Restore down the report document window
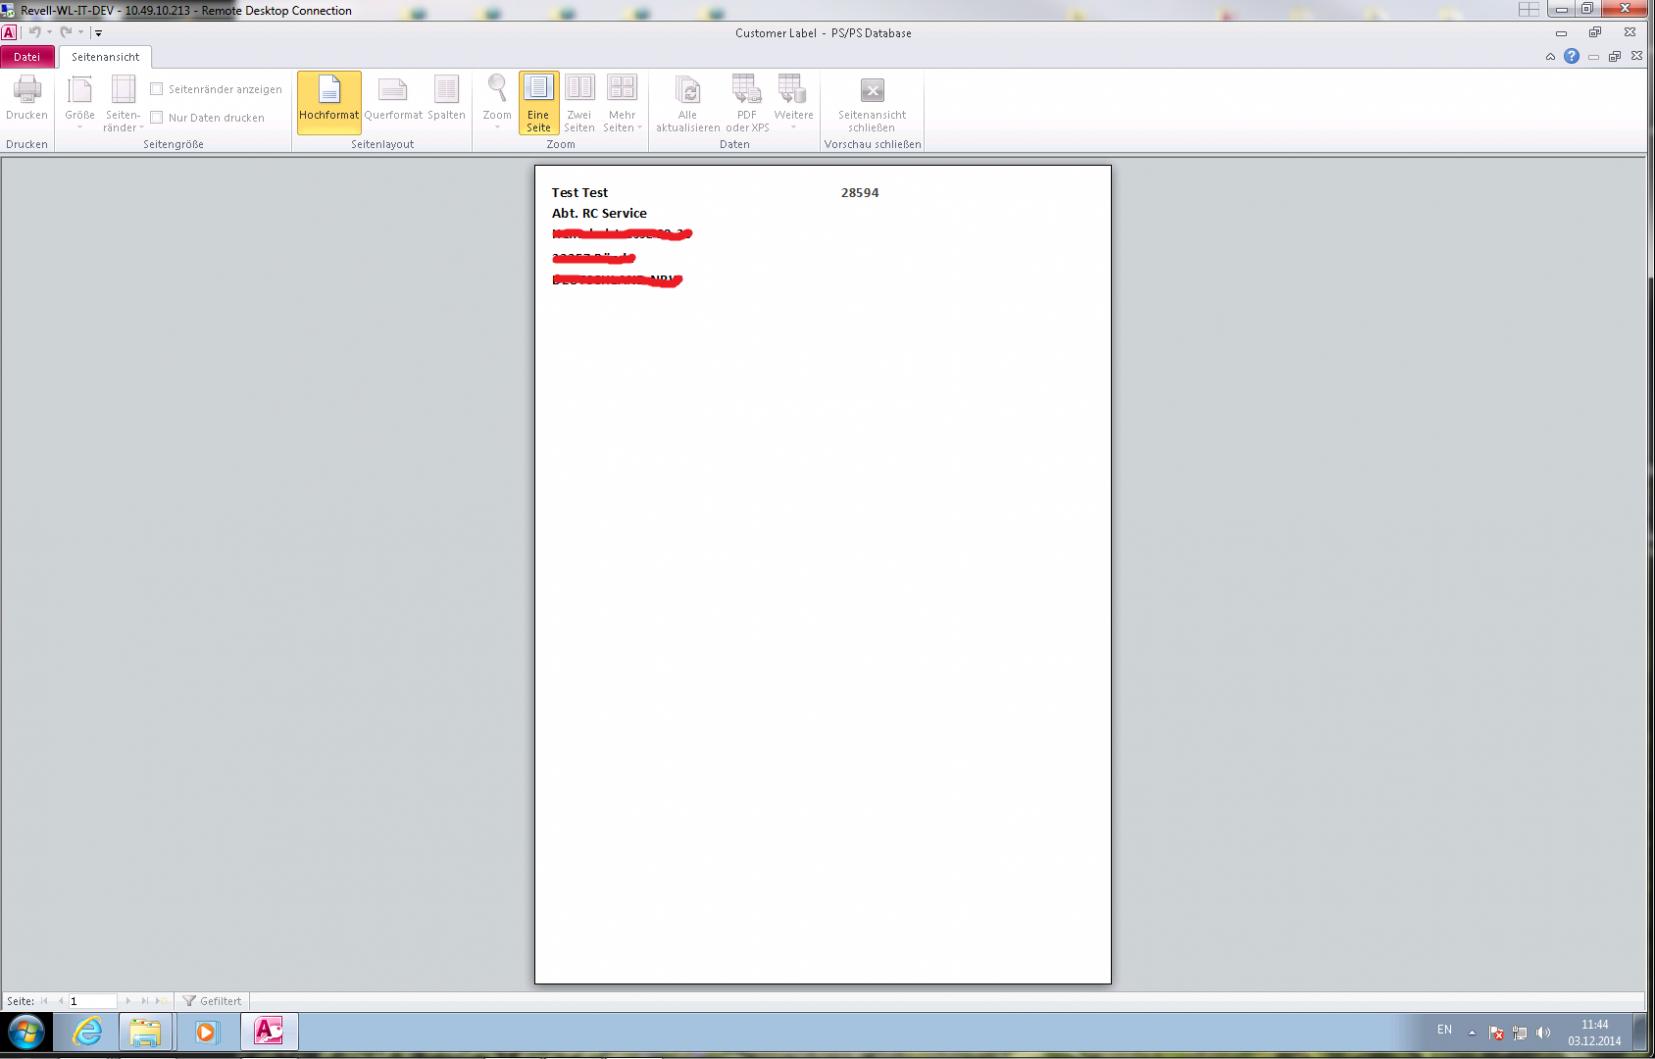The image size is (1655, 1059). coord(1615,57)
